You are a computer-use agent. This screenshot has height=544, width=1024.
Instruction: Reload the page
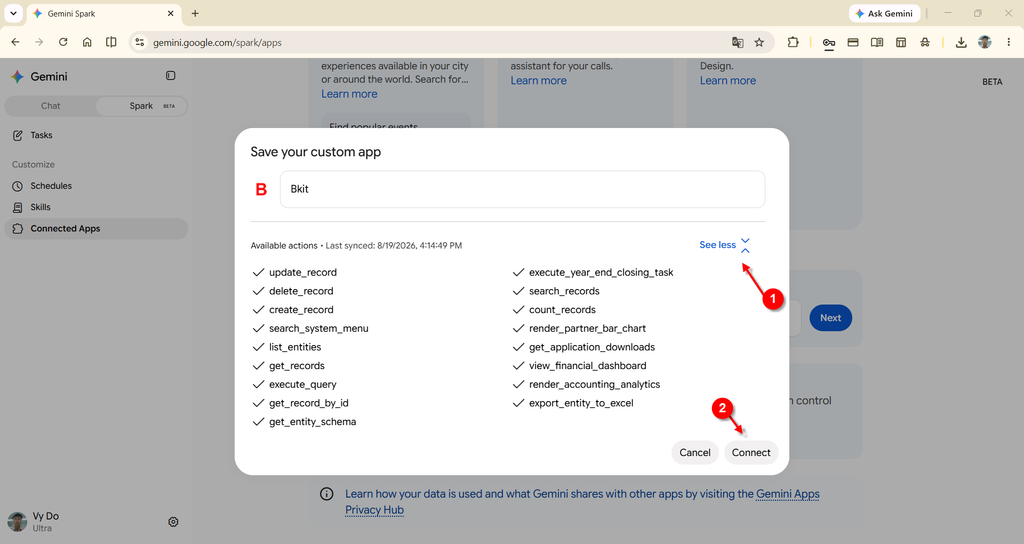63,42
